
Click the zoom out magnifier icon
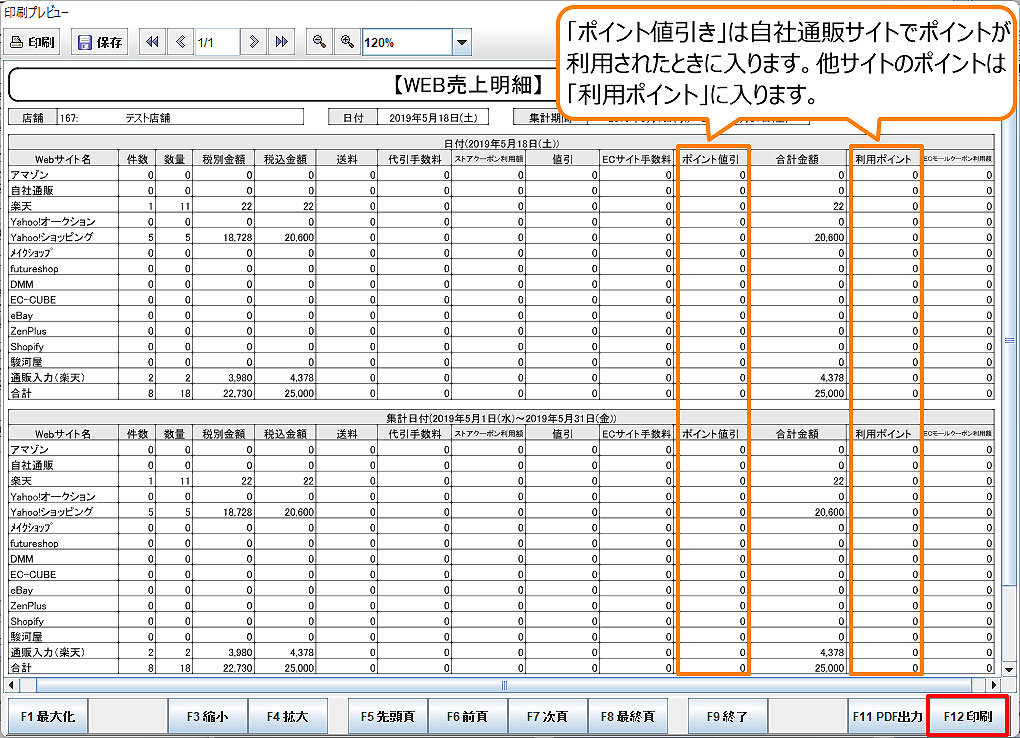tap(319, 42)
